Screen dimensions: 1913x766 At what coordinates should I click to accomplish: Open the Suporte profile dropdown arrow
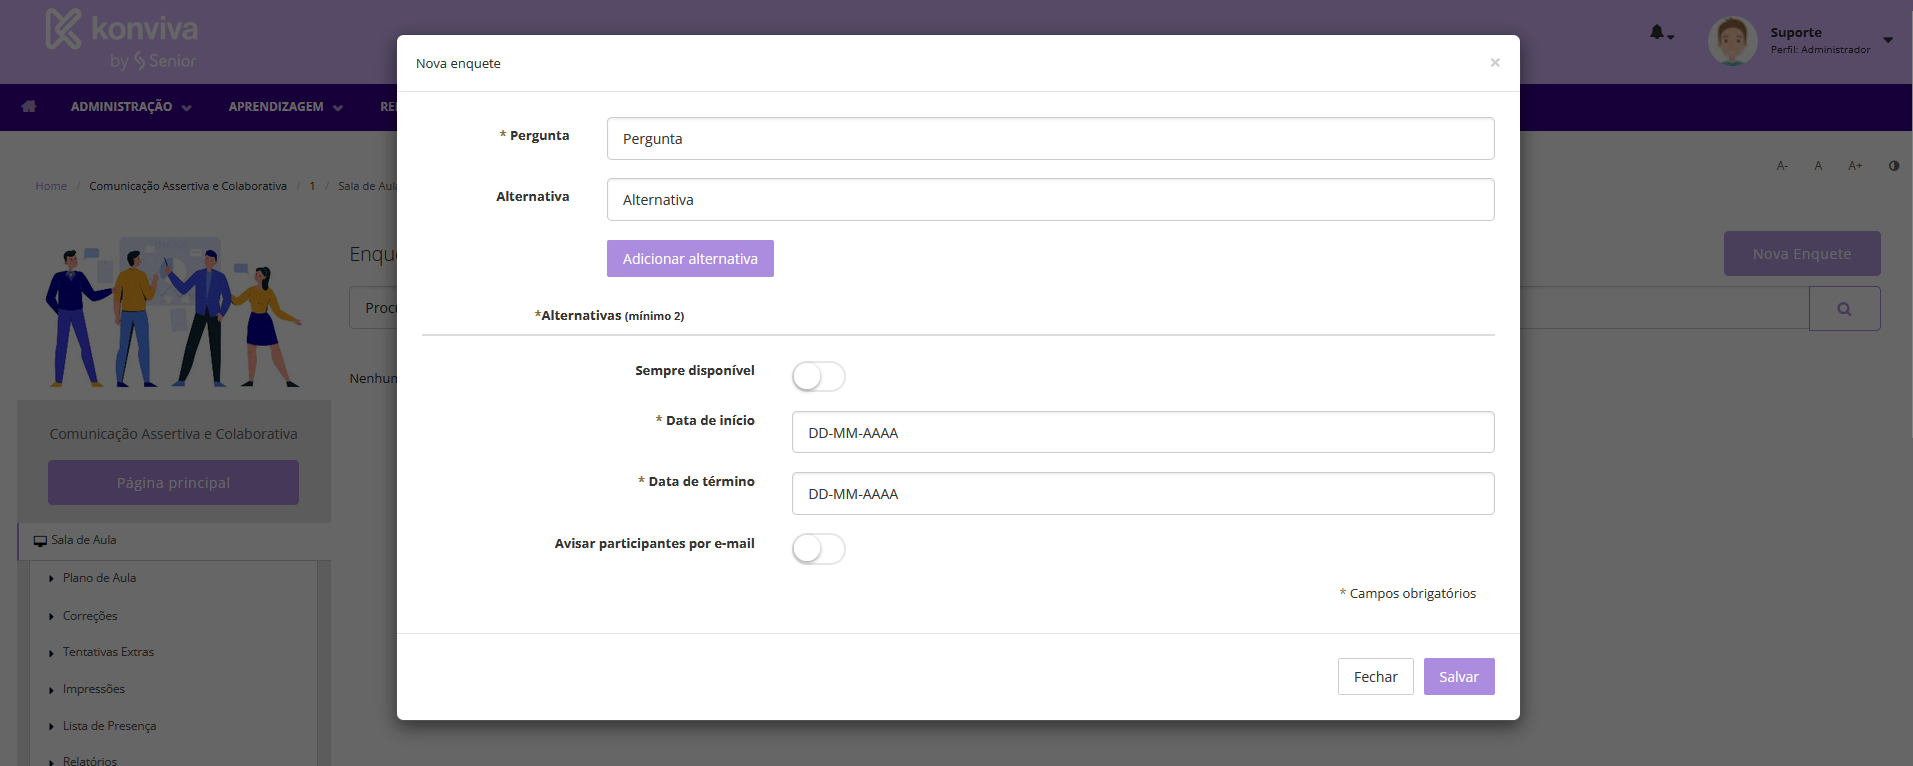click(1888, 40)
